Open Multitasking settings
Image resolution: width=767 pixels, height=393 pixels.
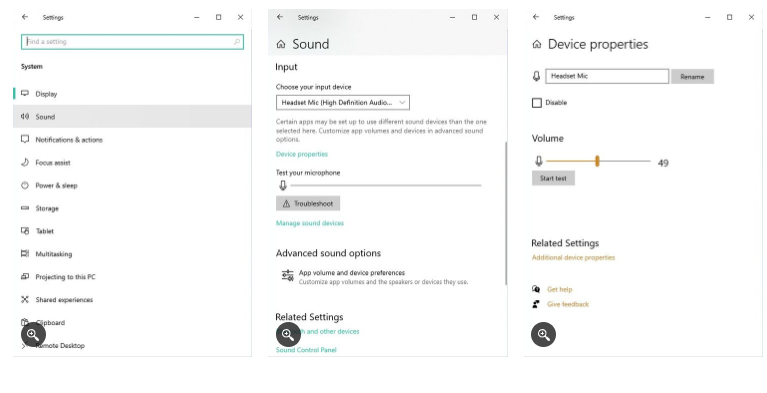pos(132,254)
